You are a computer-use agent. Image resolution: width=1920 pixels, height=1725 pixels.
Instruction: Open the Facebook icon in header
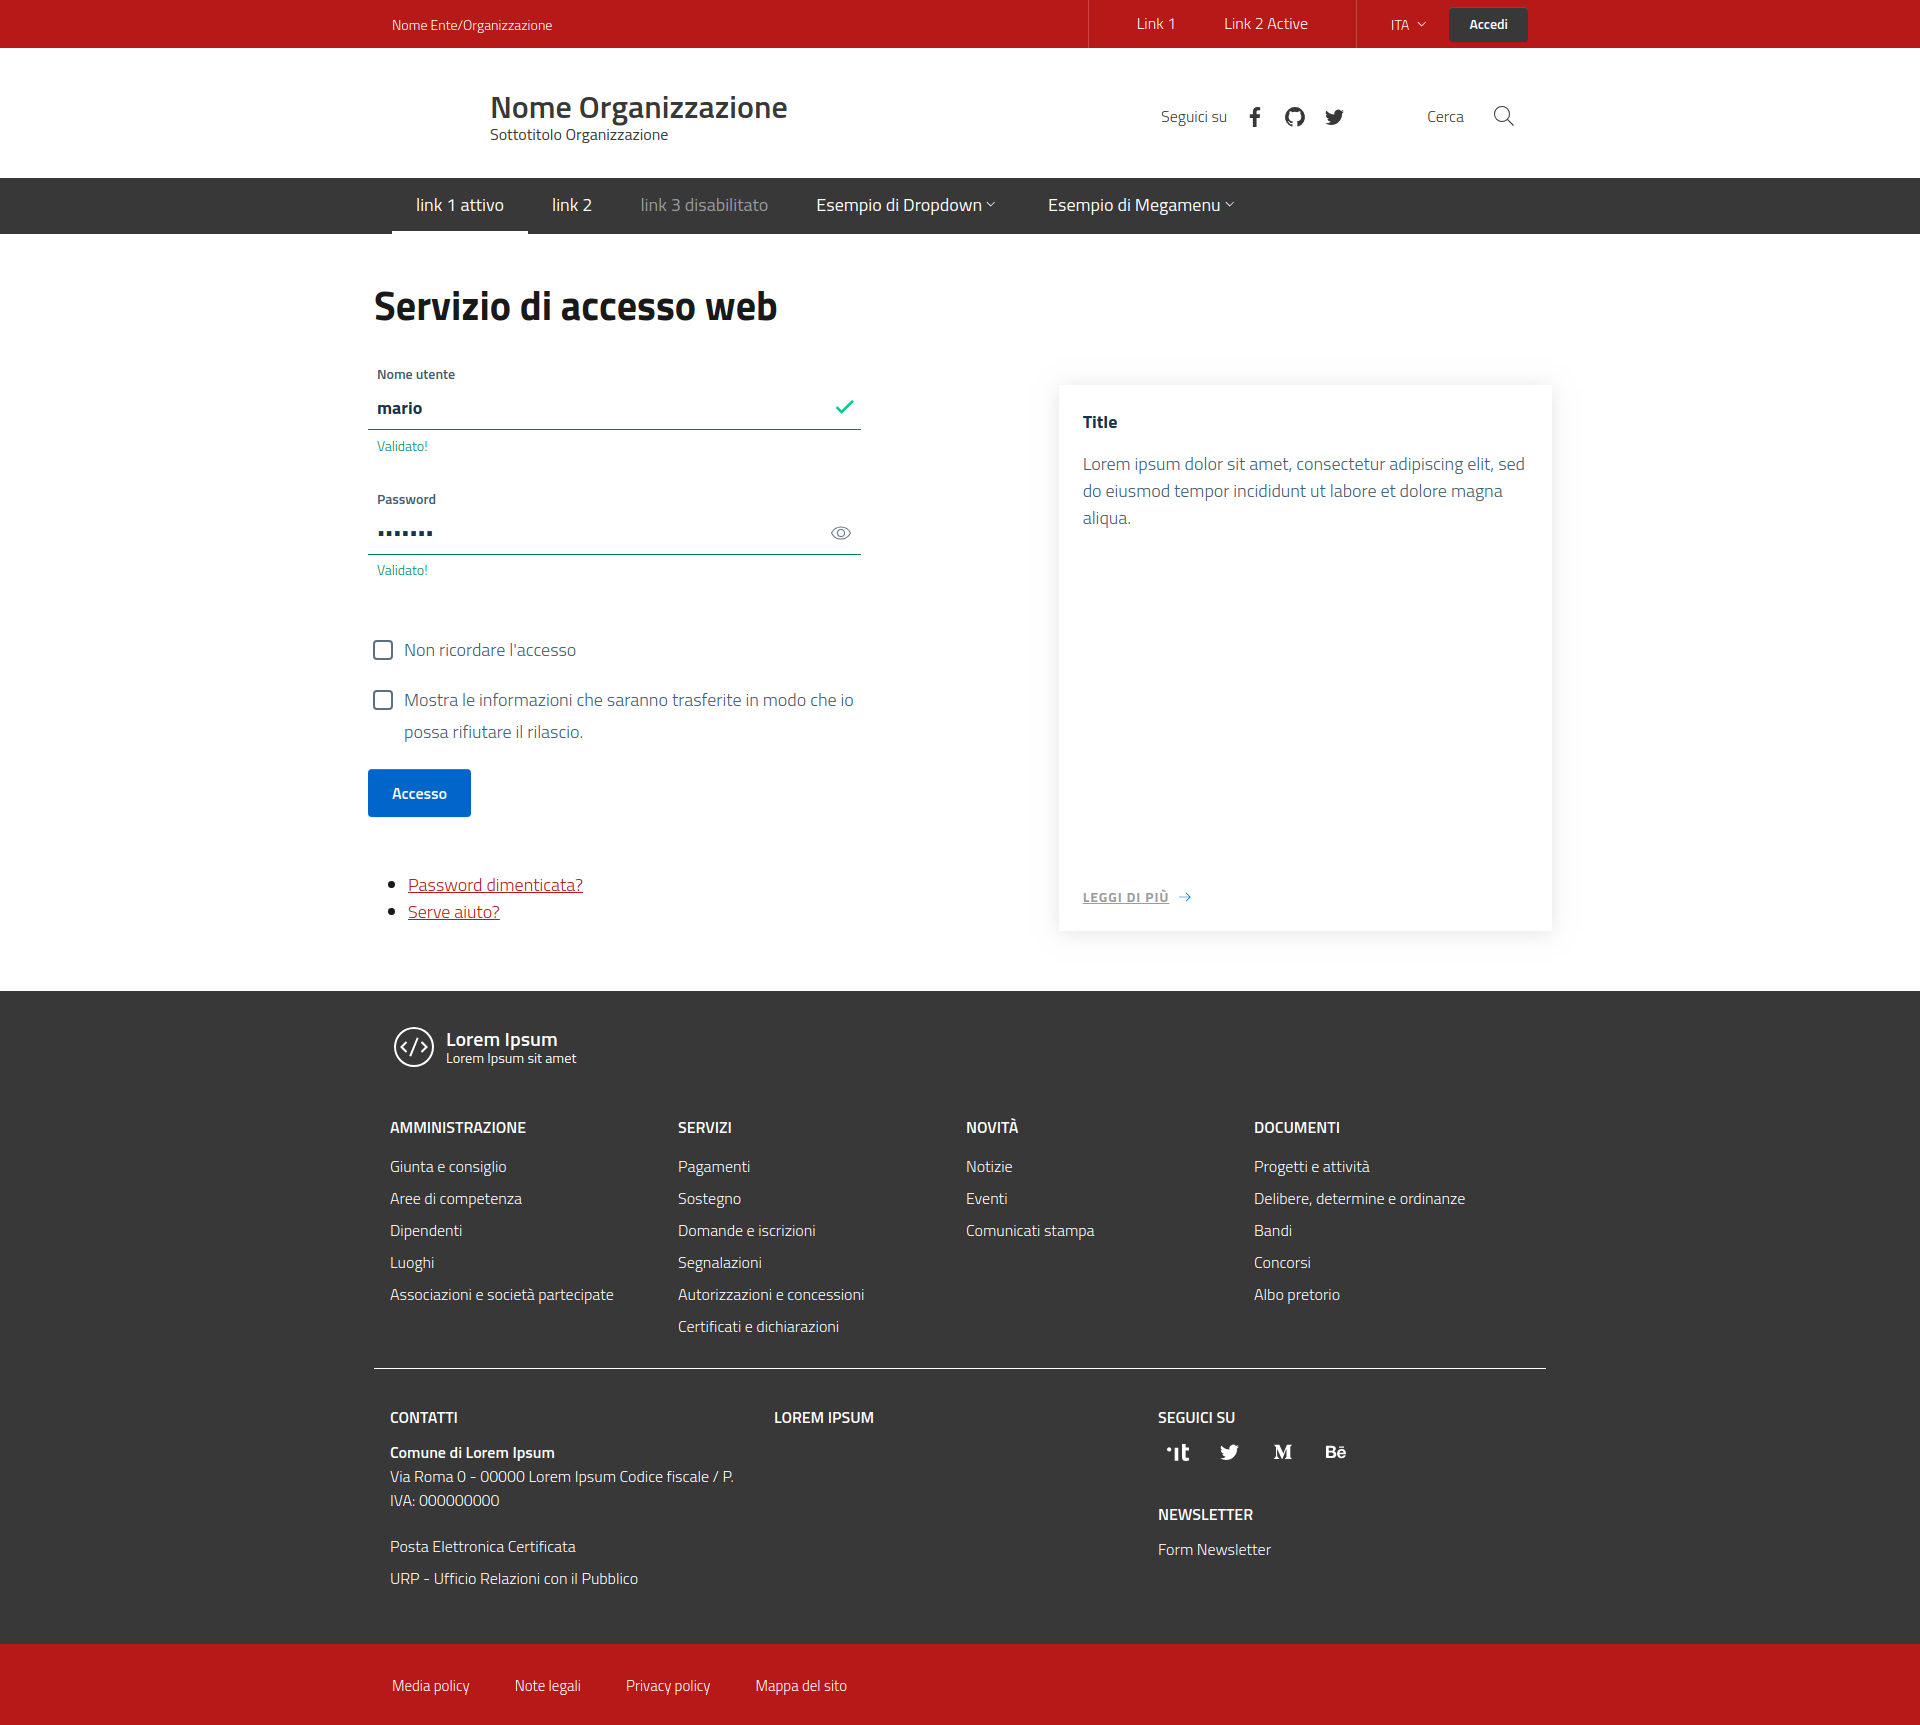(x=1255, y=117)
